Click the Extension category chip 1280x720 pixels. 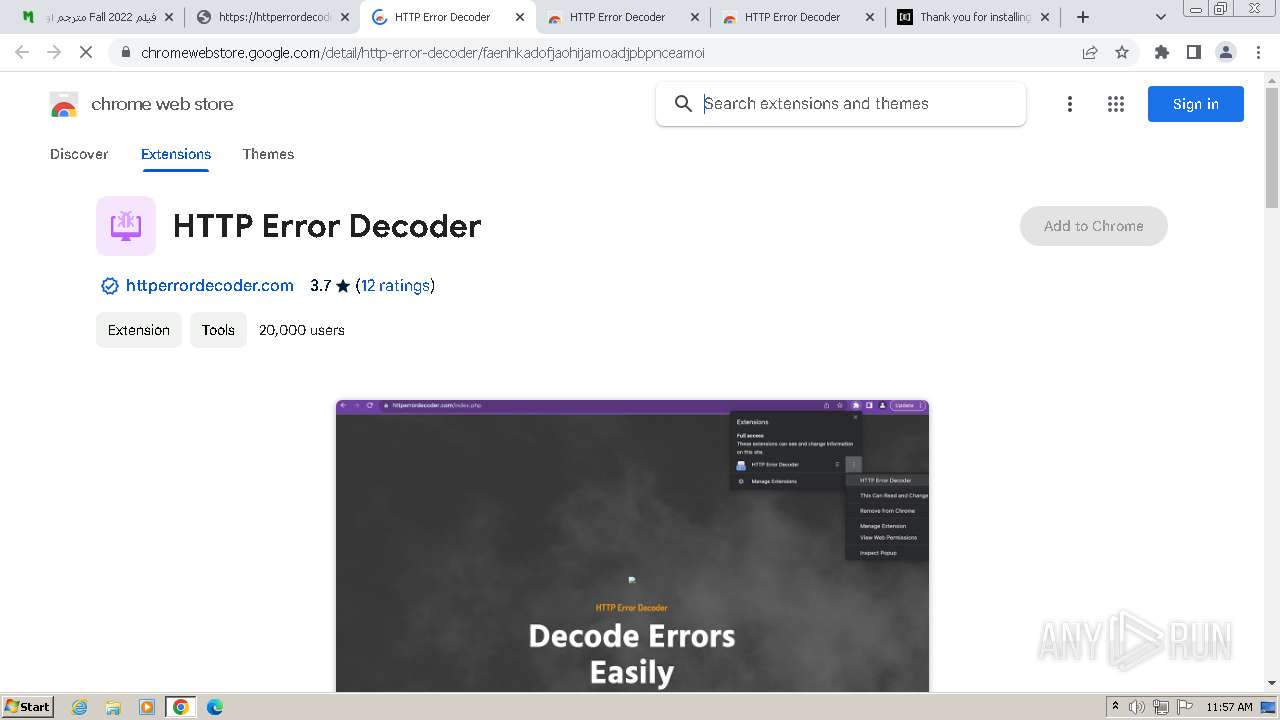(139, 330)
